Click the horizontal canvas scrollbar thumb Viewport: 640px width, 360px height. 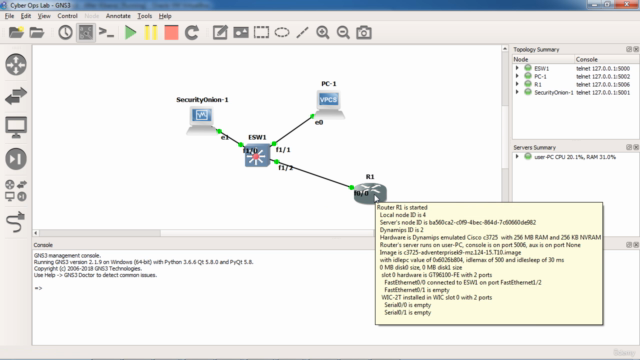pyautogui.click(x=100, y=233)
